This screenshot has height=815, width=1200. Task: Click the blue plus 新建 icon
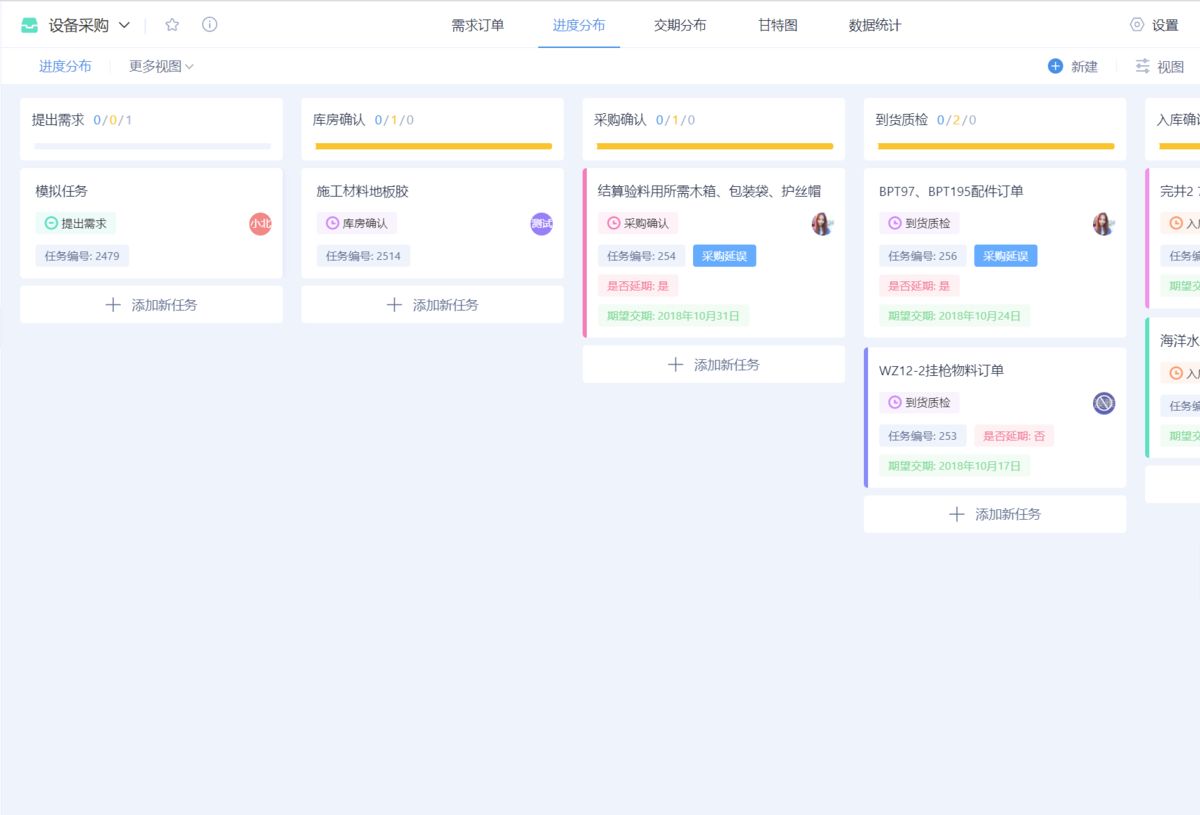1055,66
